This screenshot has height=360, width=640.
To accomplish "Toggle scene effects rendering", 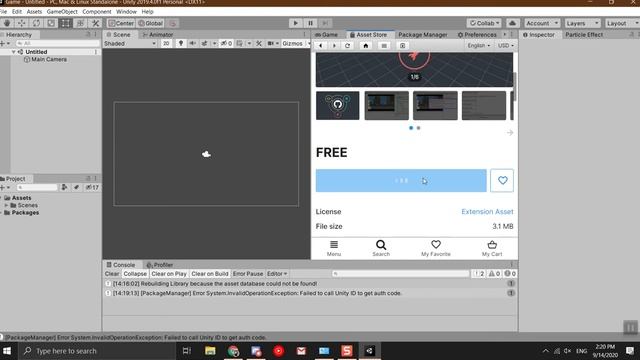I will pos(204,43).
